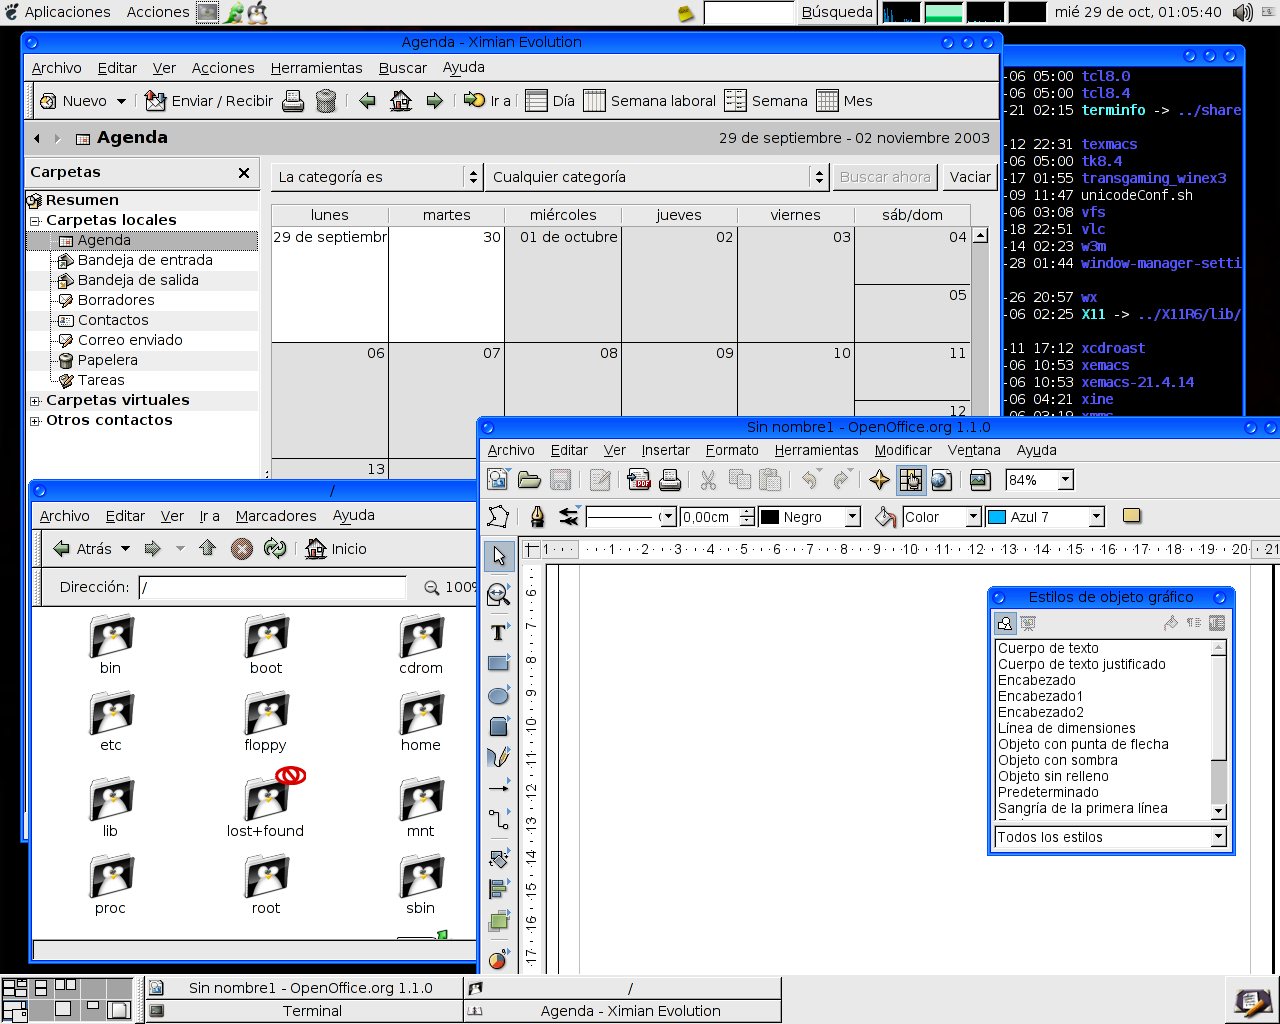The image size is (1280, 1024).
Task: Toggle the Shadow icon
Action: click(1131, 516)
